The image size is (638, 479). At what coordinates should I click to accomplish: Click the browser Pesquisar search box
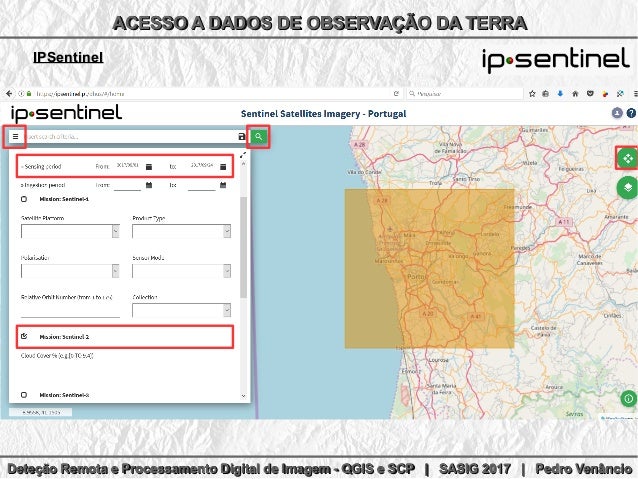coord(465,94)
